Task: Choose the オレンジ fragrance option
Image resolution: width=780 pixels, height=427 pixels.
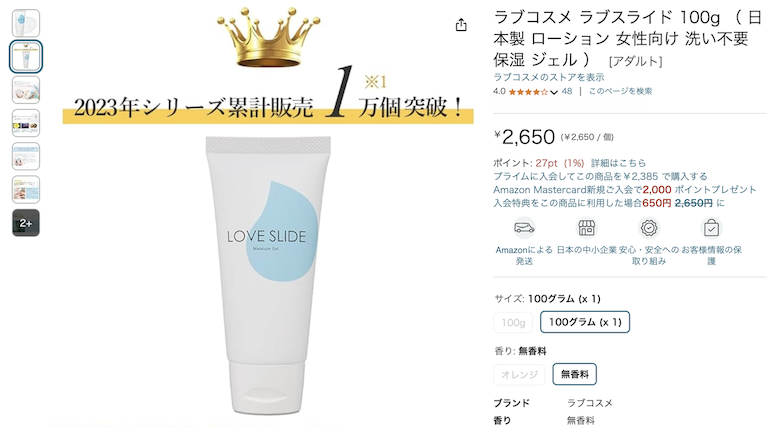Action: [519, 374]
